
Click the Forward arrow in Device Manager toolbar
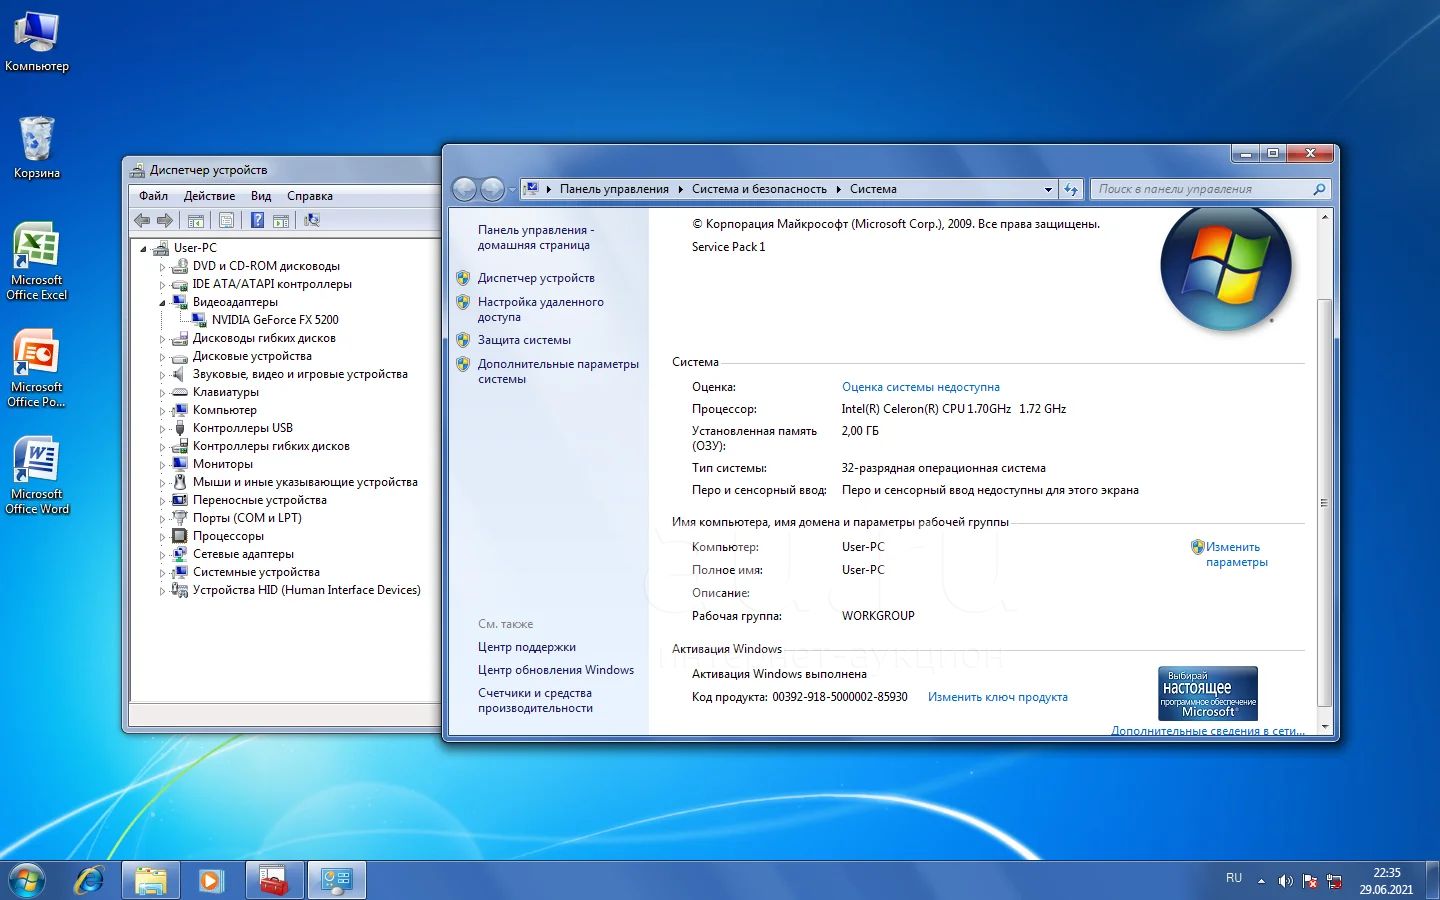coord(165,220)
